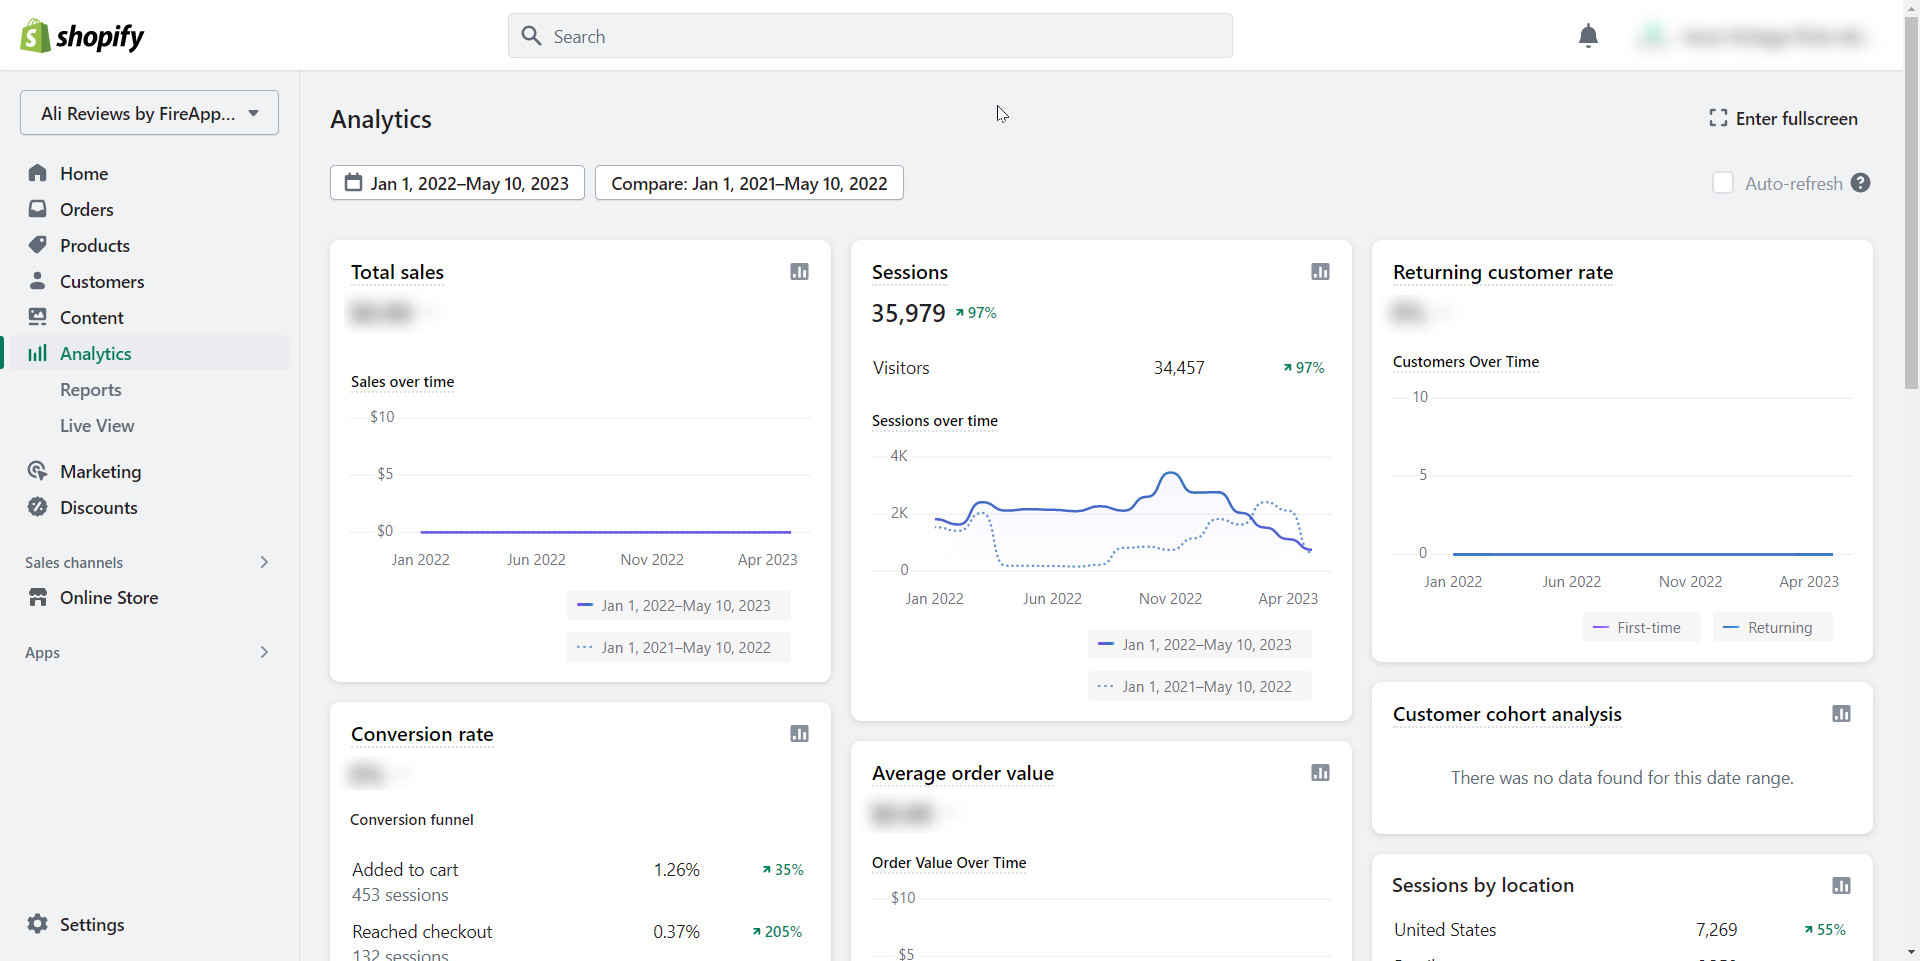Screen dimensions: 1920x961
Task: Toggle First-time legend in Customers chart
Action: [x=1641, y=627]
